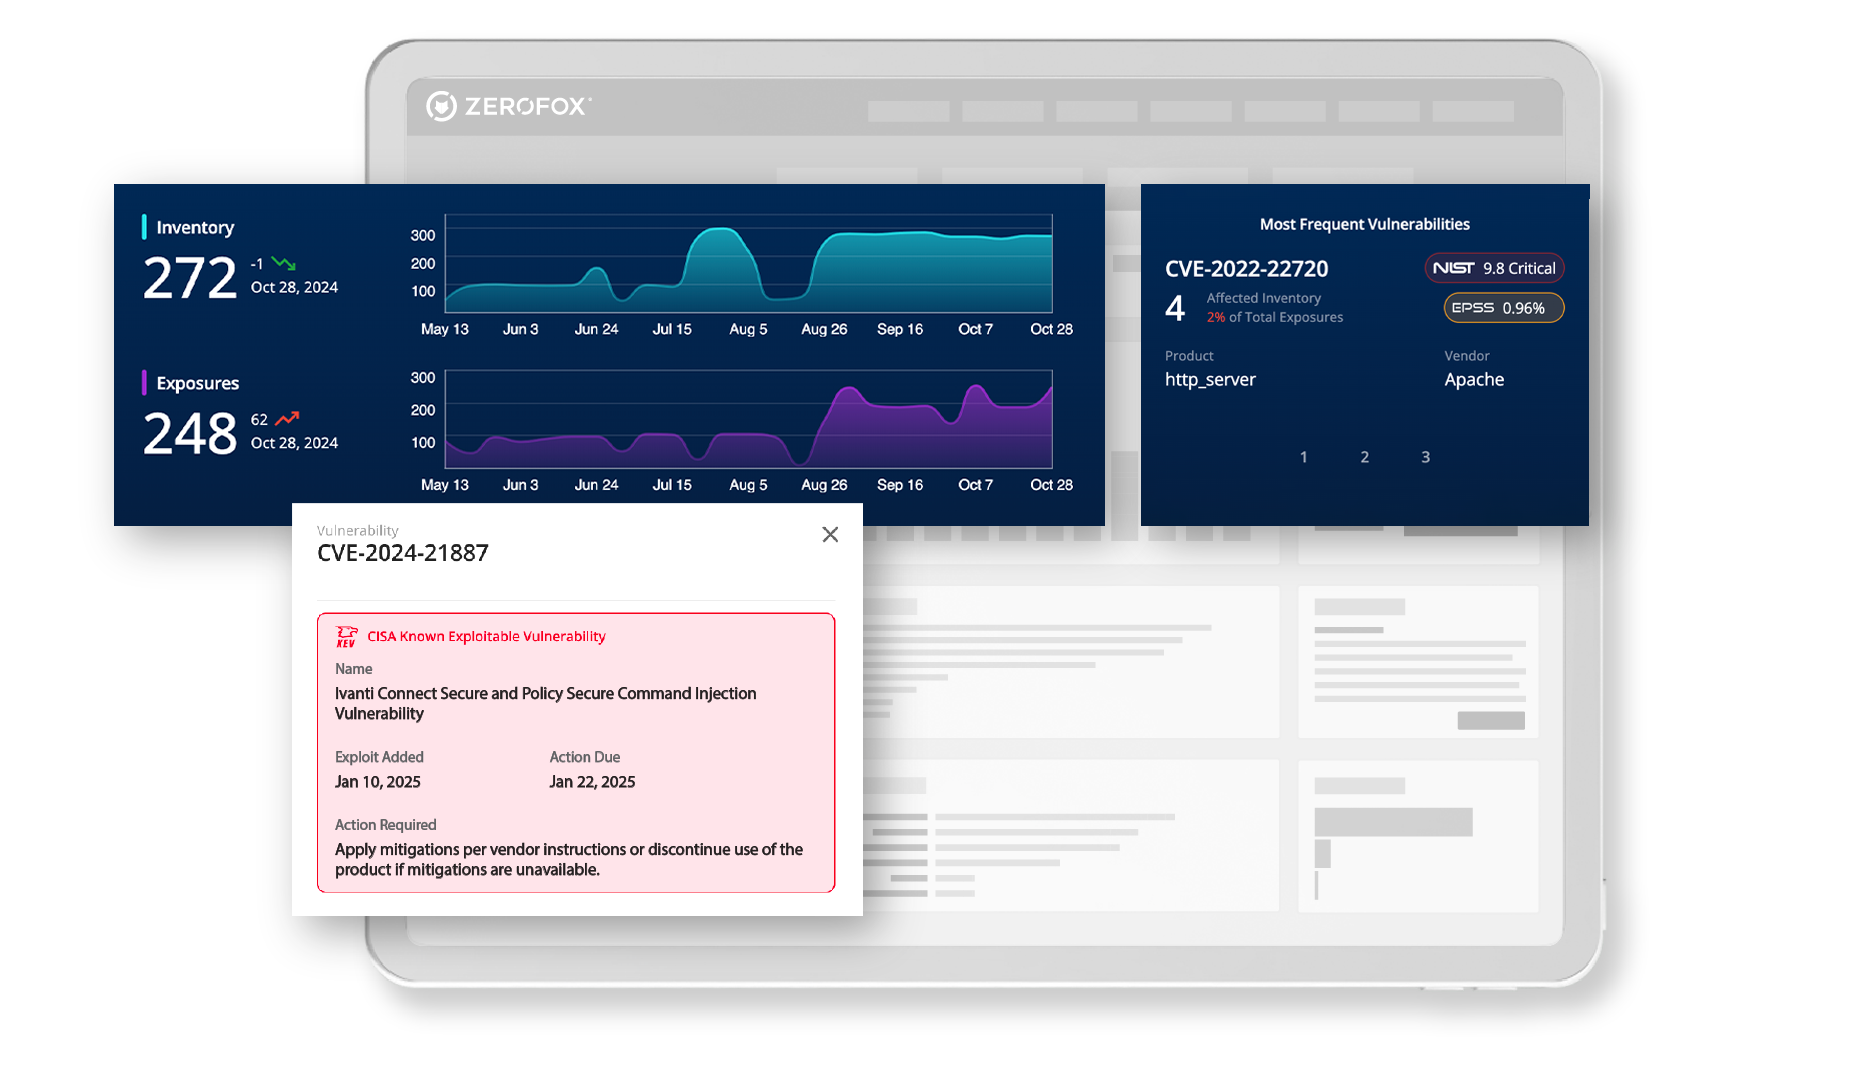Screen dimensions: 1876x1074
Task: Go to page 2 of Most Frequent Vulnerabilities
Action: pos(1364,457)
